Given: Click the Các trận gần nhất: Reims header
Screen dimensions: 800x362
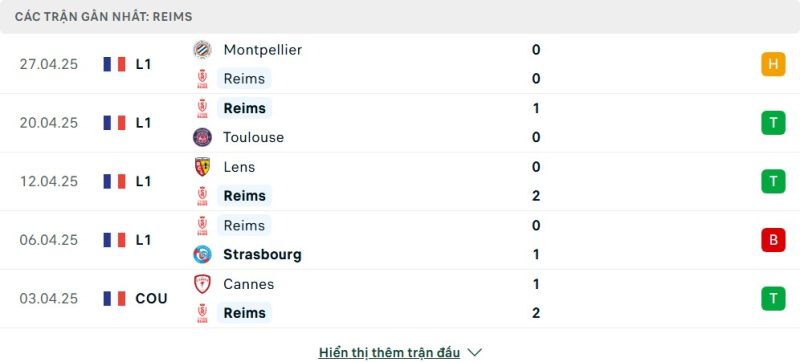Looking at the screenshot, I should pyautogui.click(x=104, y=17).
